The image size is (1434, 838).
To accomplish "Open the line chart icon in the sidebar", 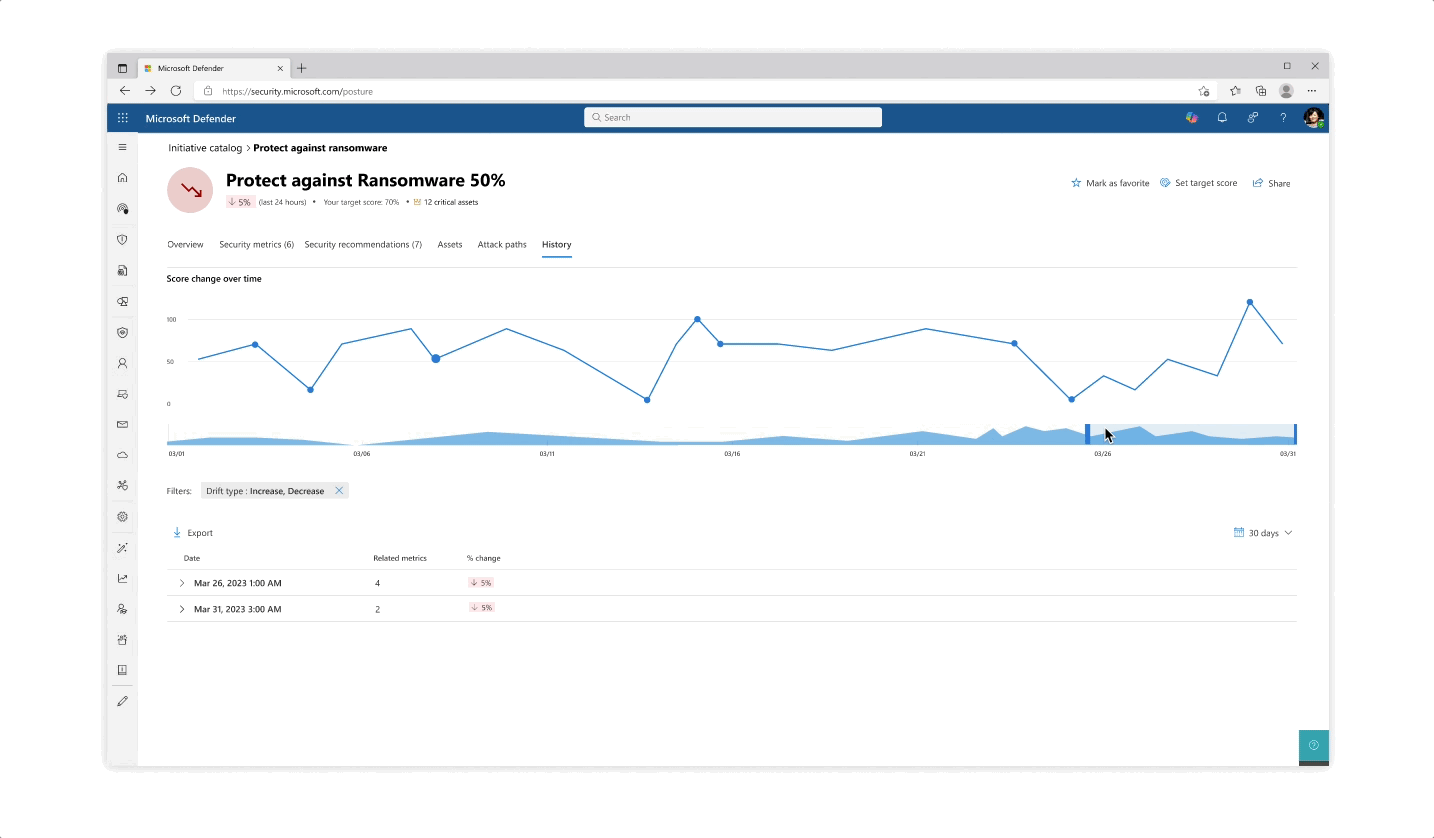I will [123, 578].
